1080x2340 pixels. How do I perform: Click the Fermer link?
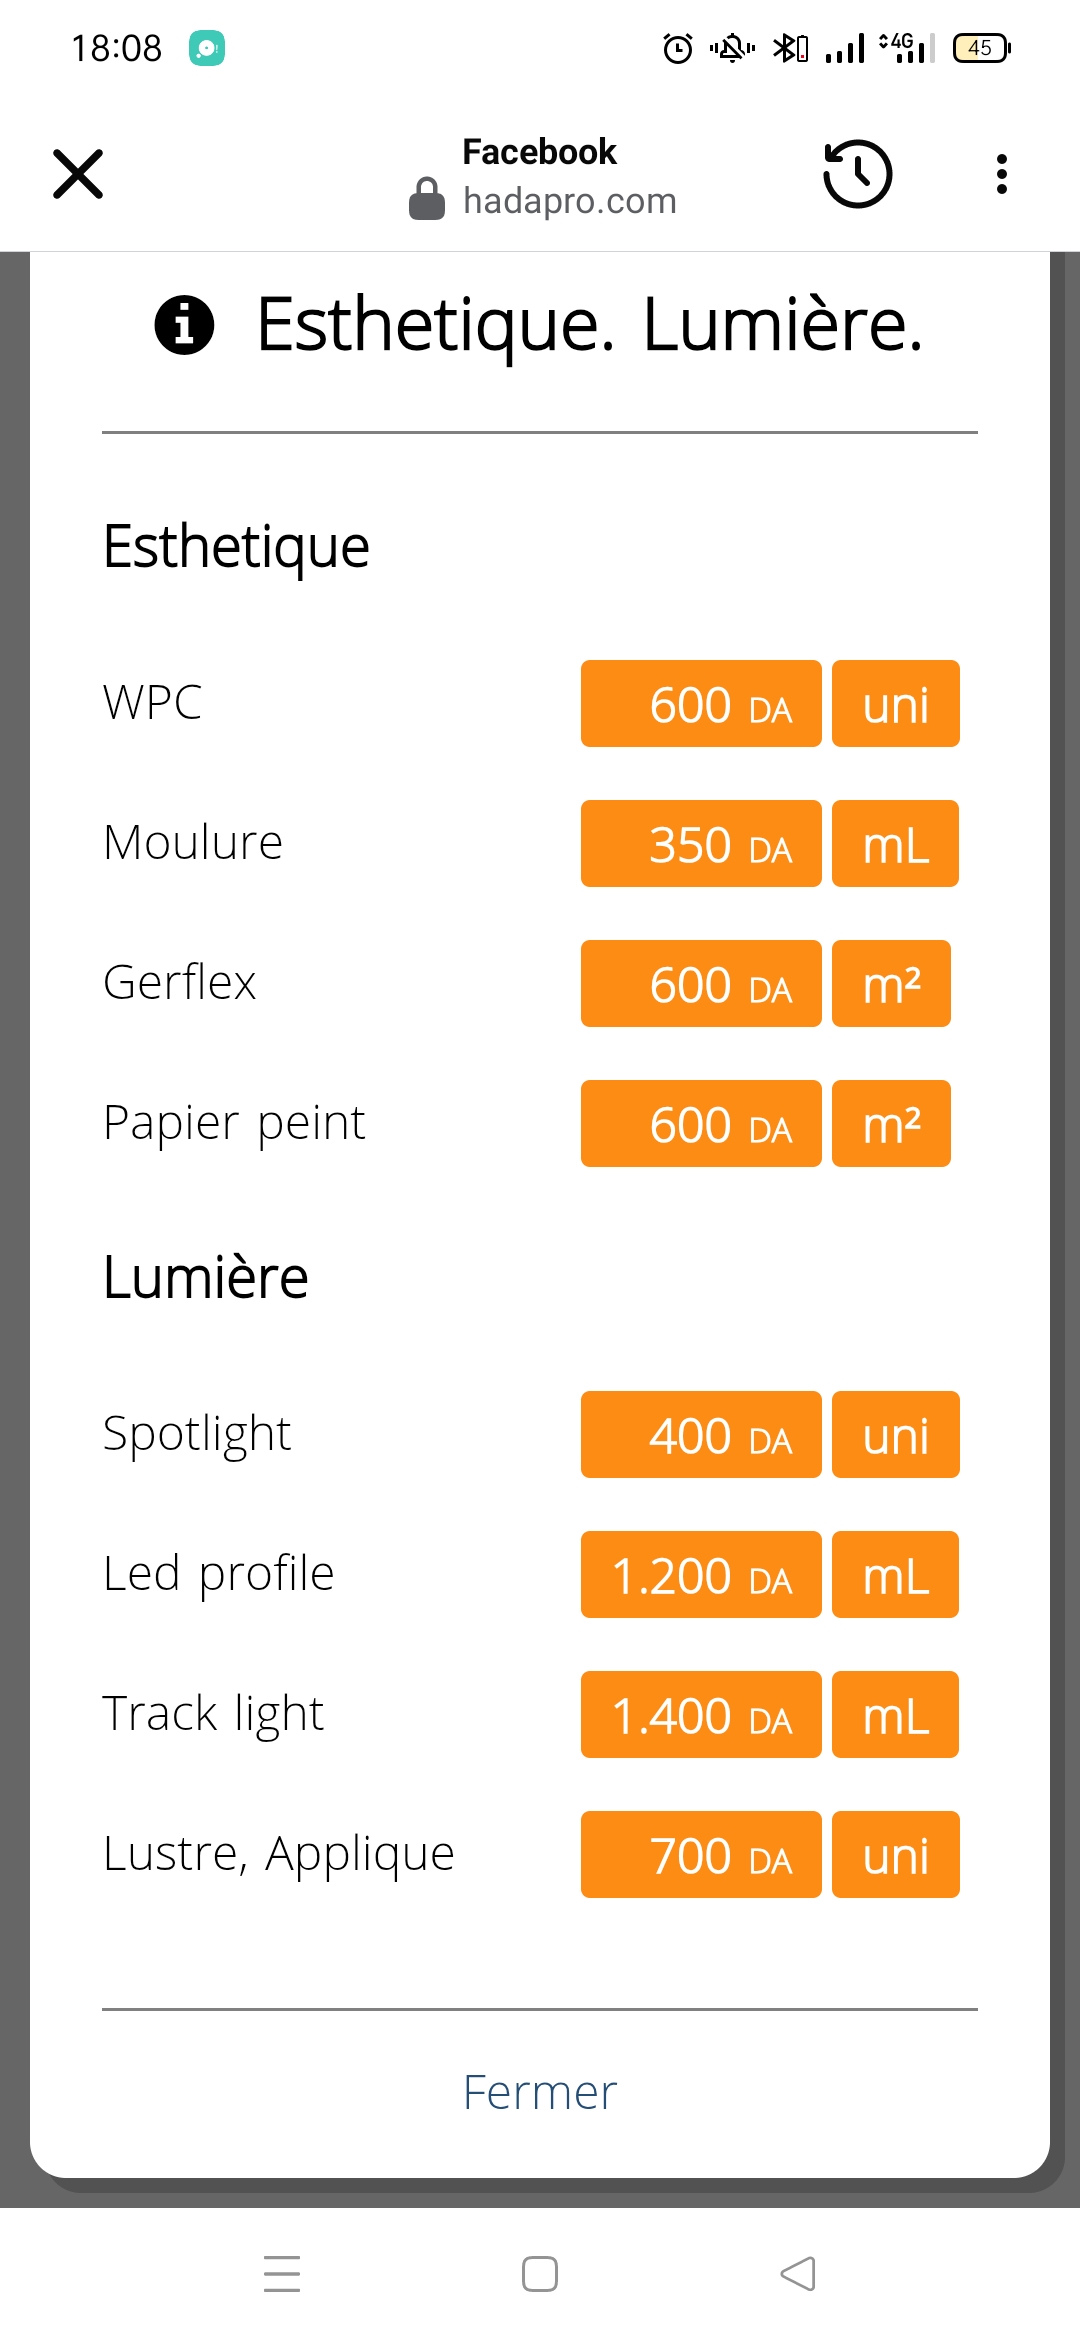pos(540,2092)
